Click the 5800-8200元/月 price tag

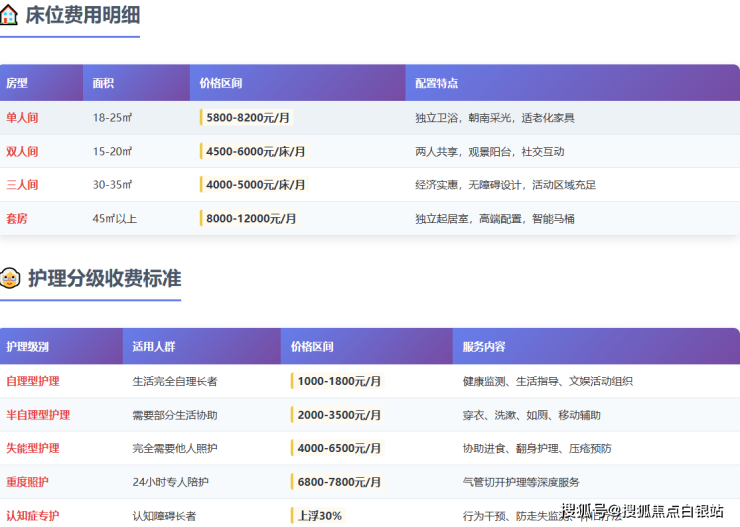coord(248,118)
